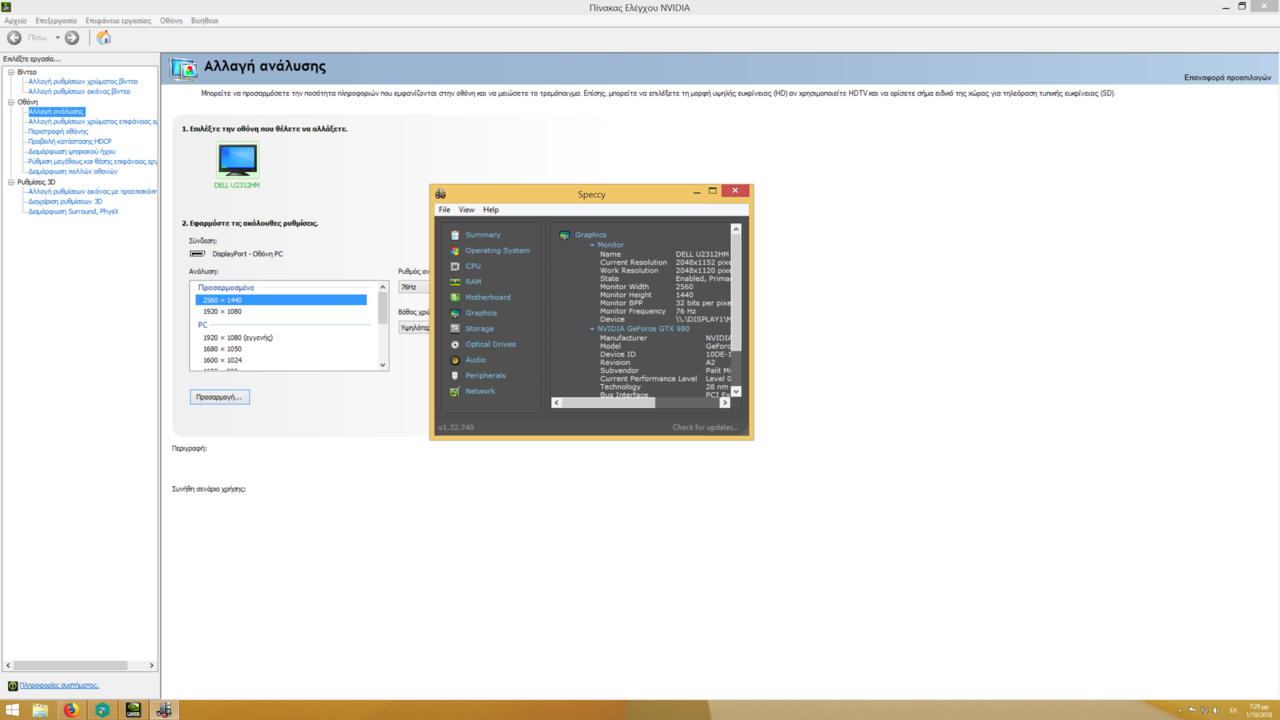Viewport: 1280px width, 720px height.
Task: Click the Graphics monitor icon in Speccy sidebar
Action: tap(455, 313)
